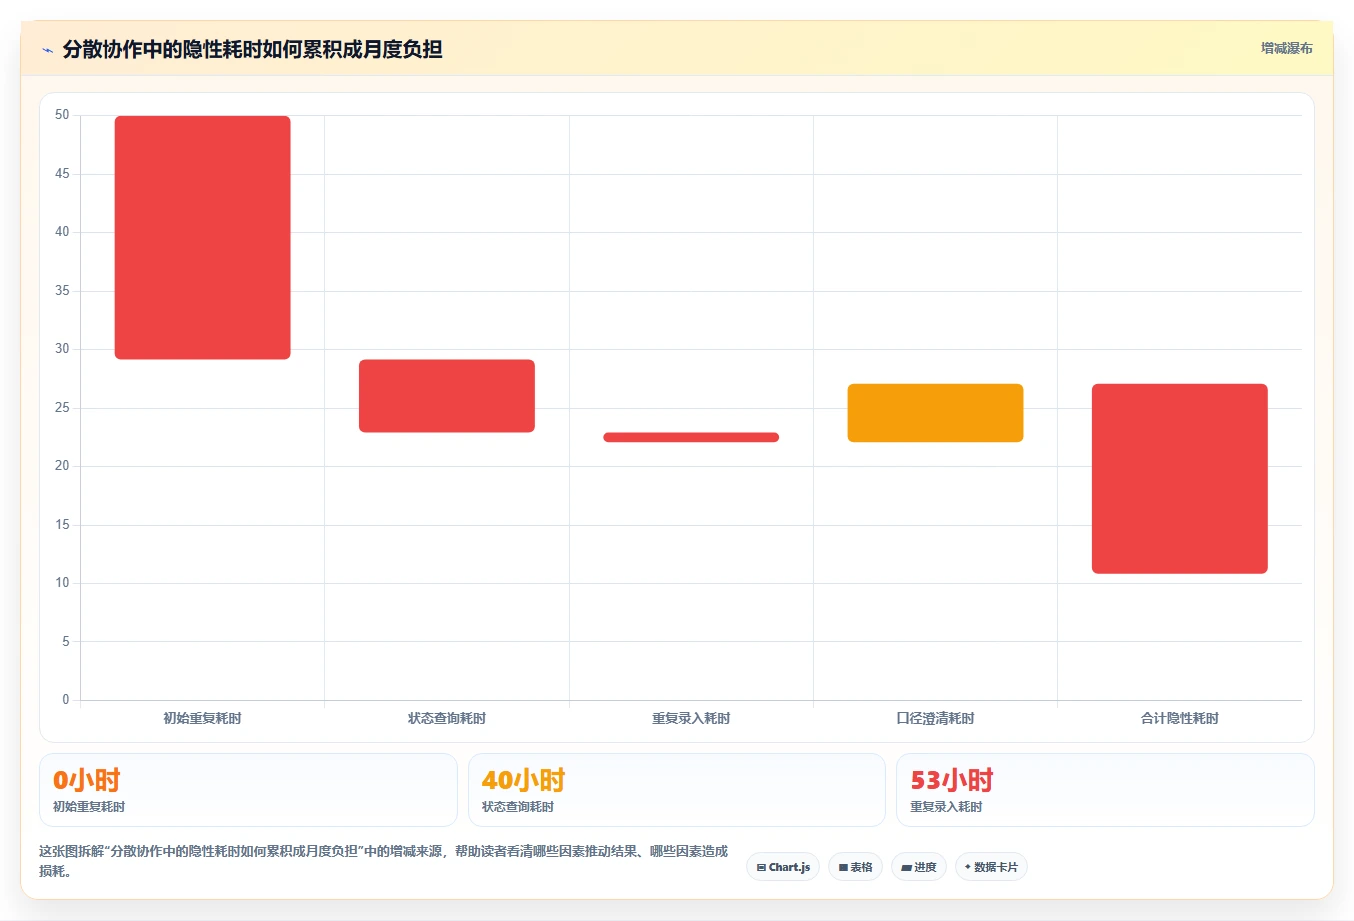This screenshot has width=1354, height=921.
Task: Click the 40小时 状态查询耗时 data card
Action: 677,790
